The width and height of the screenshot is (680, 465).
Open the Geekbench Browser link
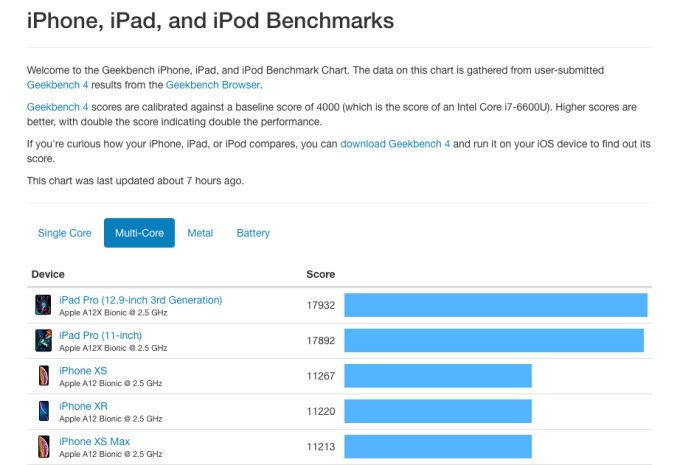pyautogui.click(x=213, y=85)
